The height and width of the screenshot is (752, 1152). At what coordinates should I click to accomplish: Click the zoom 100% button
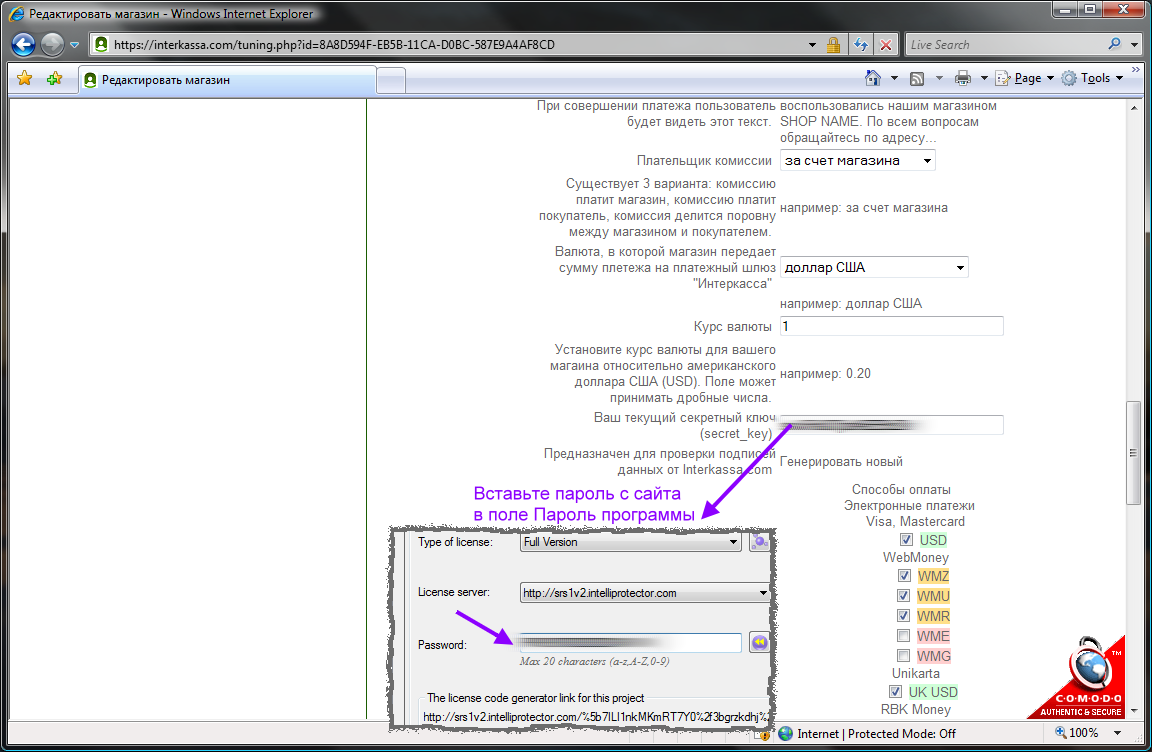[x=1076, y=733]
